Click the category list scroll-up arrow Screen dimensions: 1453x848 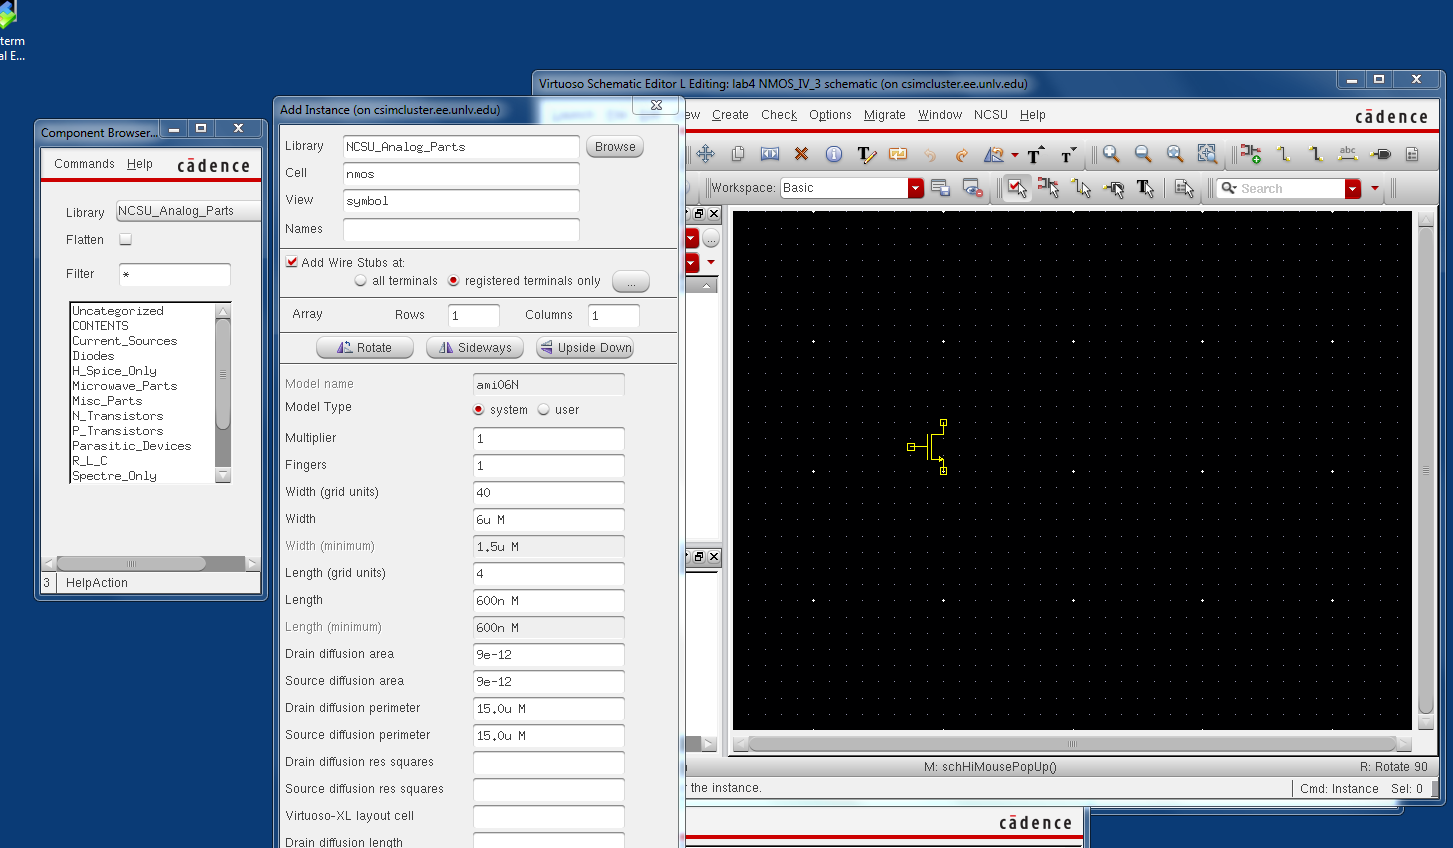coord(223,311)
